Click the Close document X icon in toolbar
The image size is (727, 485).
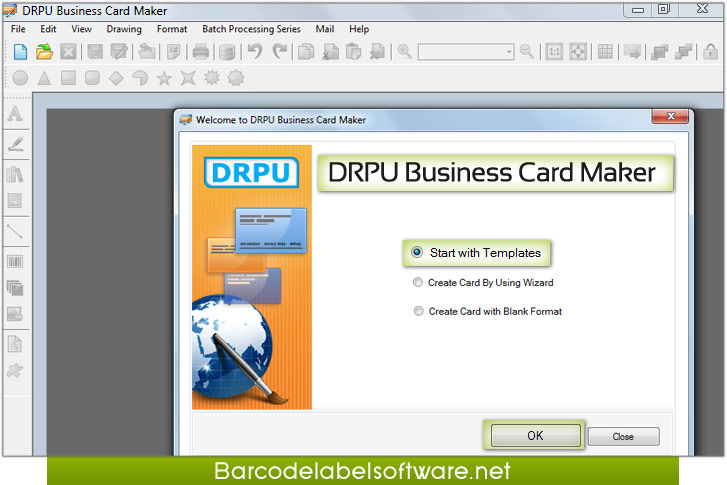tap(68, 51)
